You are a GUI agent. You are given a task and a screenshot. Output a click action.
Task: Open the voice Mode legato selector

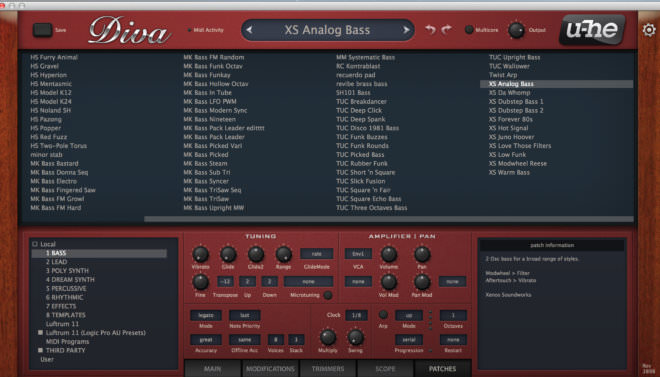(206, 315)
